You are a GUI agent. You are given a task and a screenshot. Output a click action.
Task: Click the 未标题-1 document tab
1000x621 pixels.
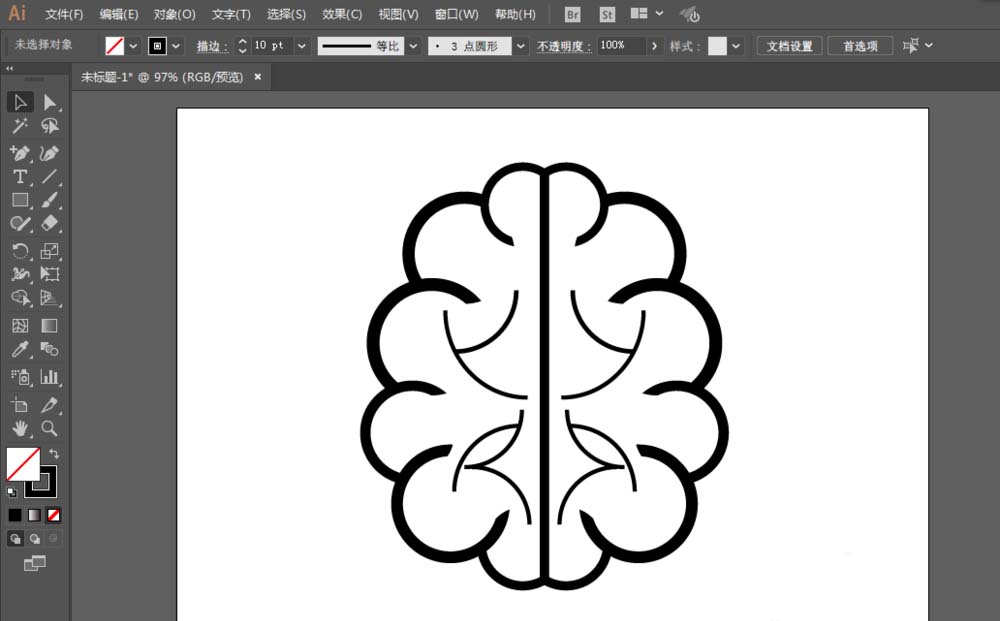coord(160,76)
